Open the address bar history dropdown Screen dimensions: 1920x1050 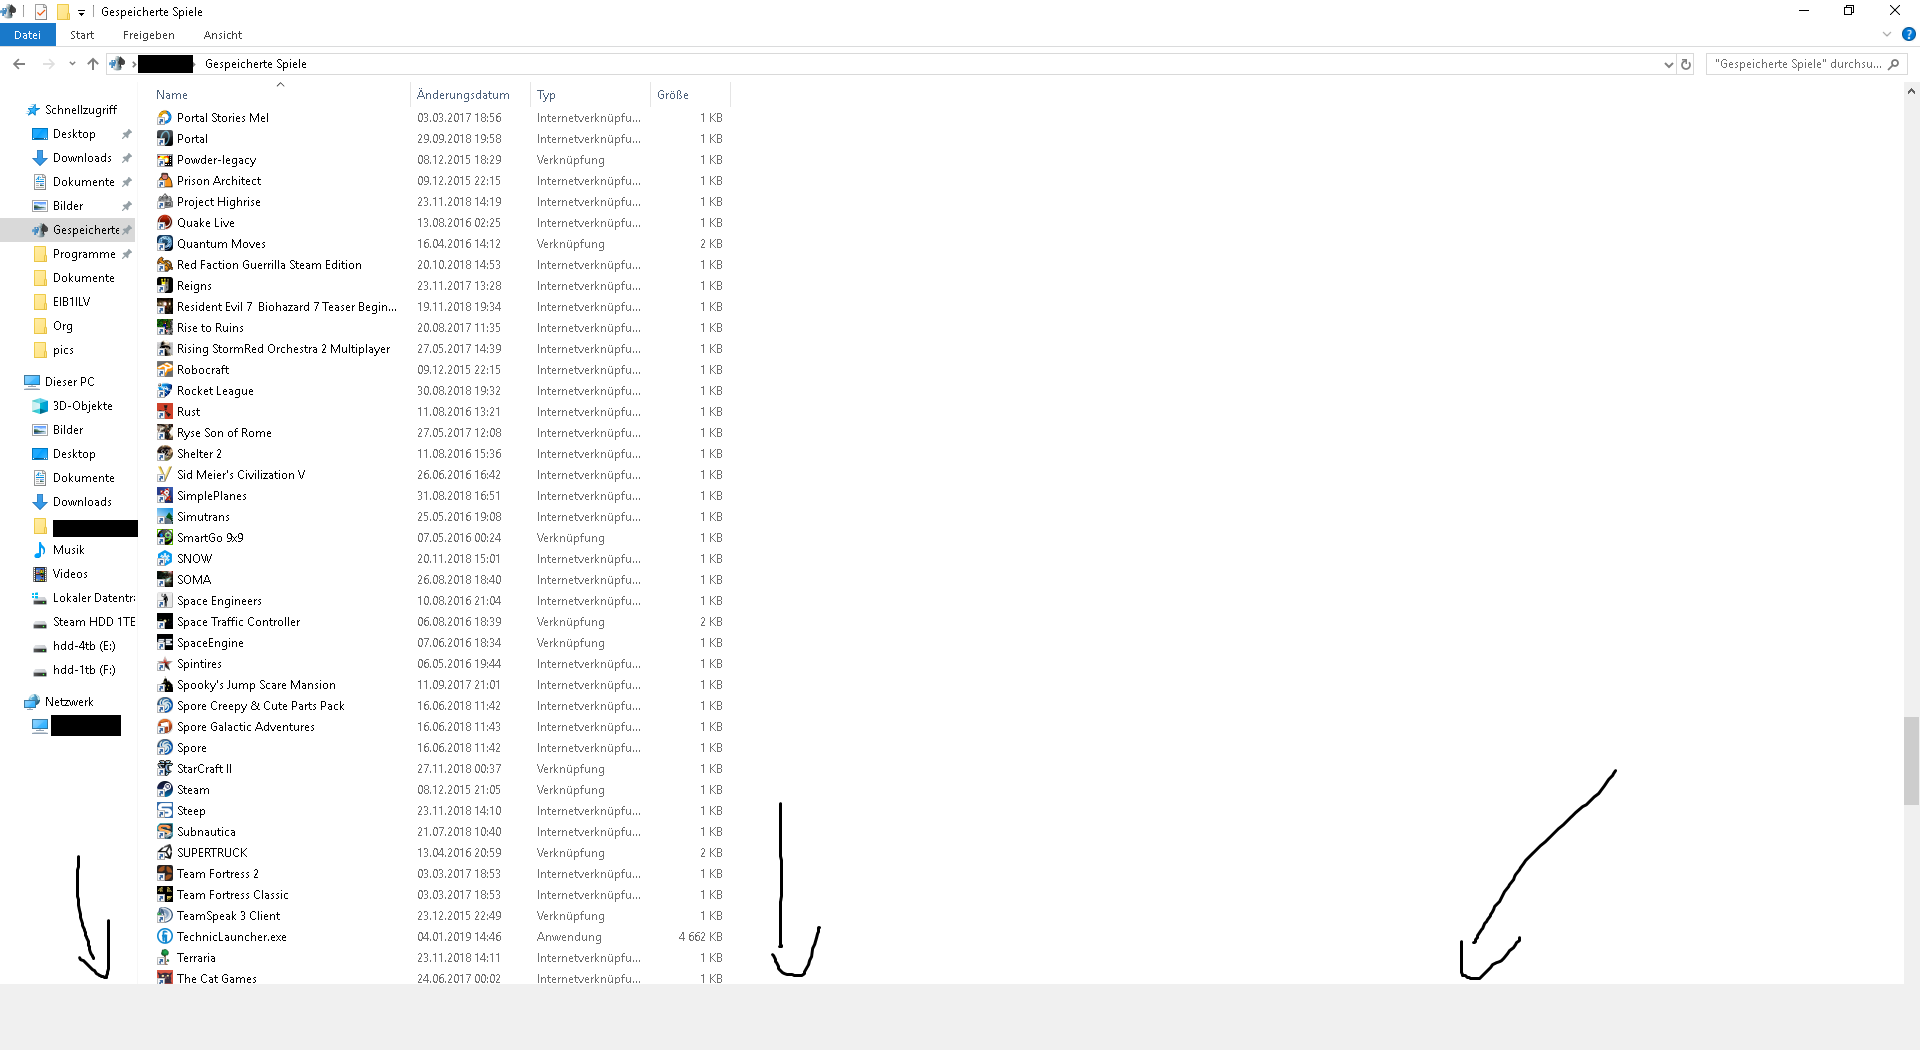(x=1668, y=64)
